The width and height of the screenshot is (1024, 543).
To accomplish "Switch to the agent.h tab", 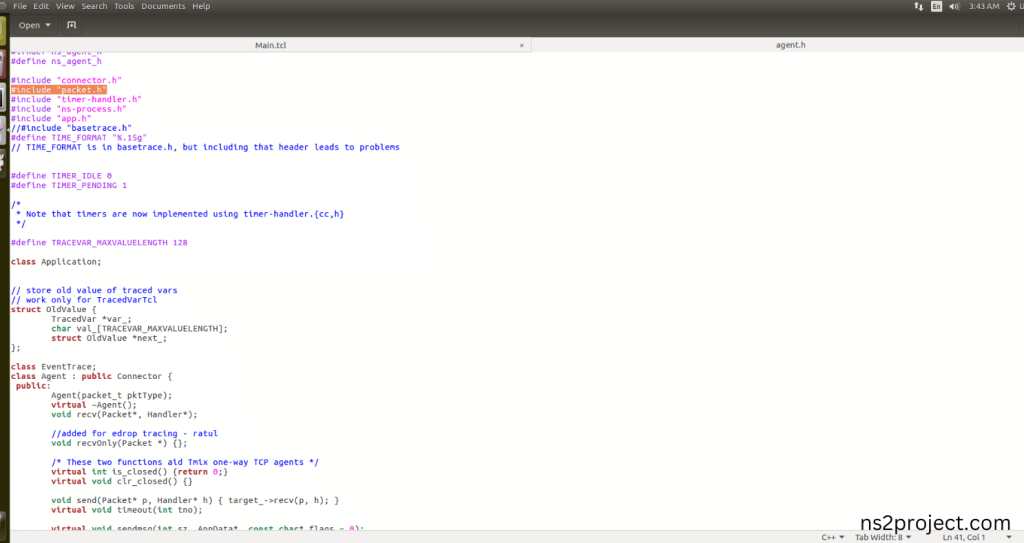I will tap(790, 45).
